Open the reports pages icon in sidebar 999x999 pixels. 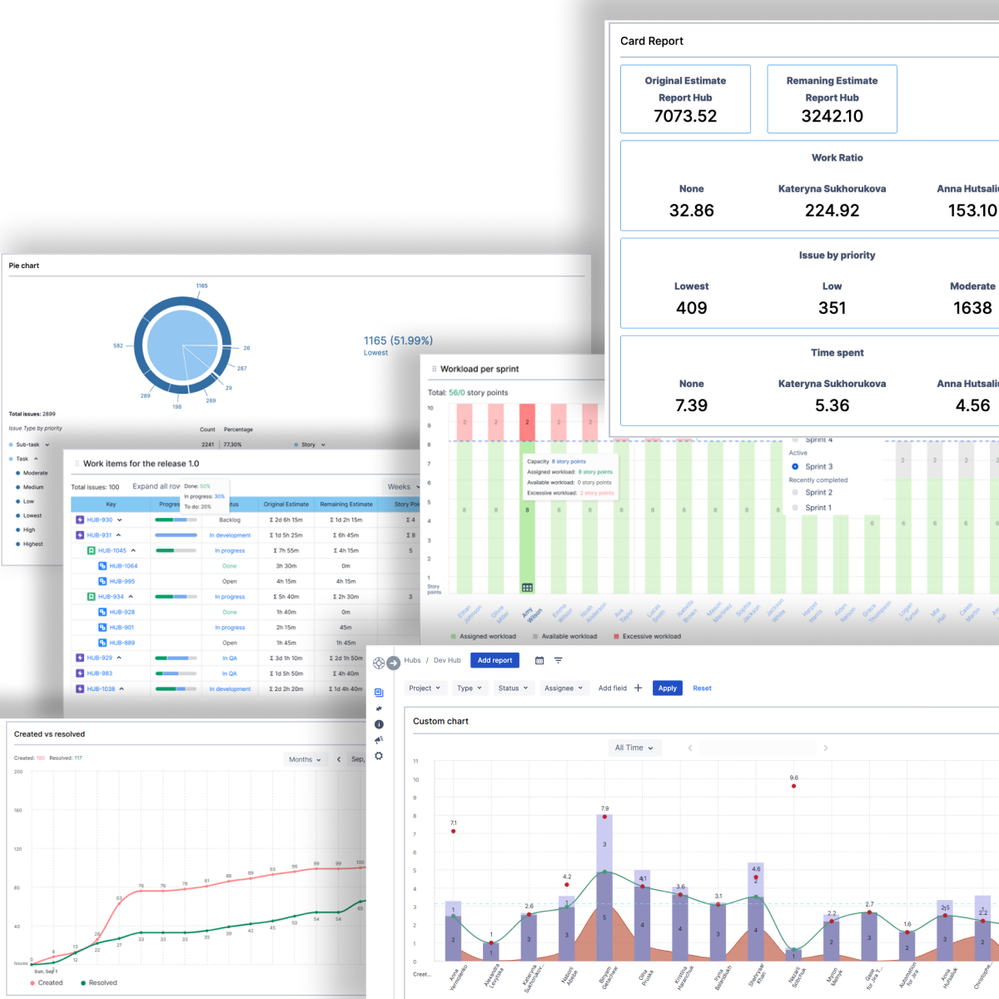pyautogui.click(x=379, y=693)
